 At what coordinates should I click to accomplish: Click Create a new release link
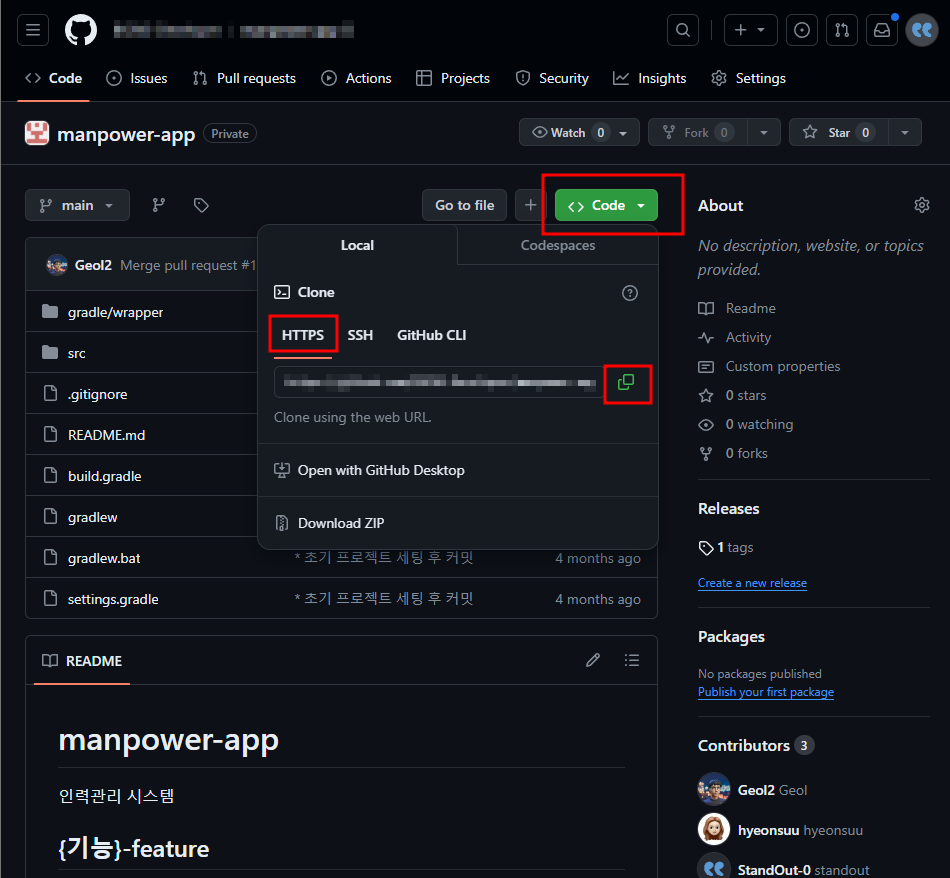coord(752,583)
